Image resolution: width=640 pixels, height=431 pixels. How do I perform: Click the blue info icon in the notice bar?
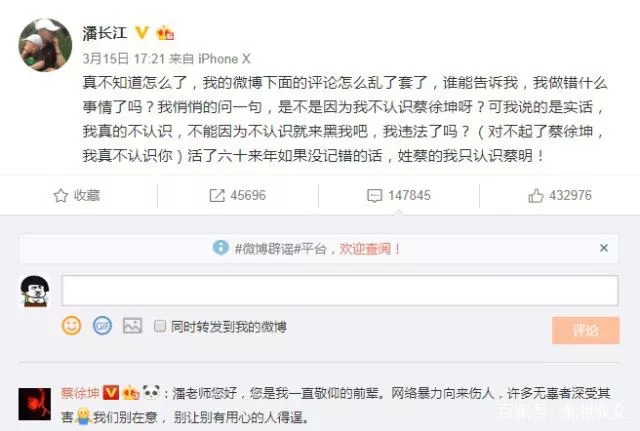coord(221,248)
